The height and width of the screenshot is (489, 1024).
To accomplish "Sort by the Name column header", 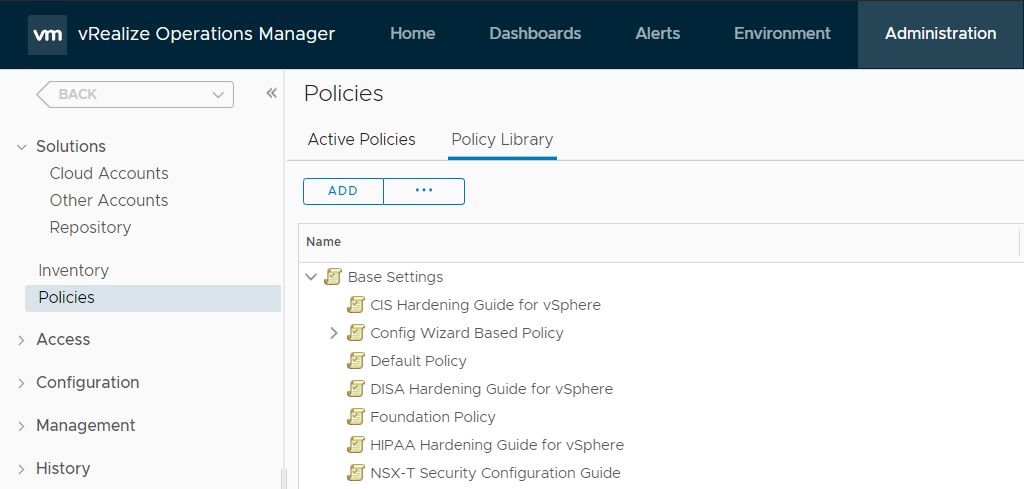I will 324,242.
